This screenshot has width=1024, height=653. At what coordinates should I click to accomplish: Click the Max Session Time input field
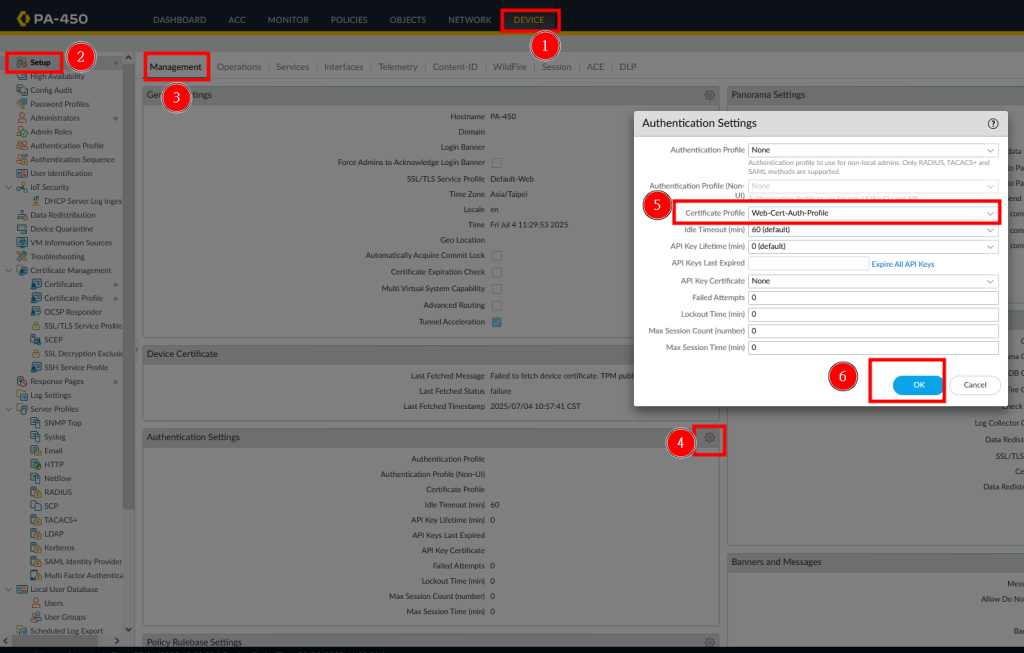coord(873,347)
